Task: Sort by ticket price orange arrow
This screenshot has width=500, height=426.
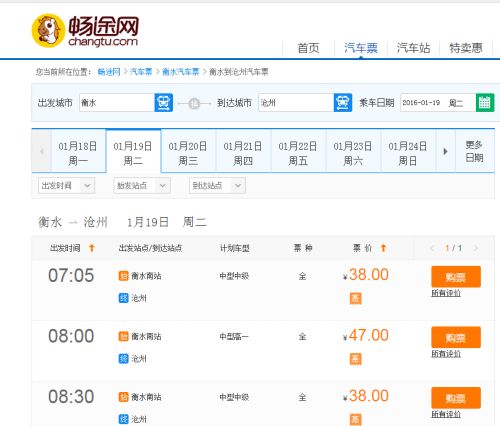Action: tap(383, 248)
